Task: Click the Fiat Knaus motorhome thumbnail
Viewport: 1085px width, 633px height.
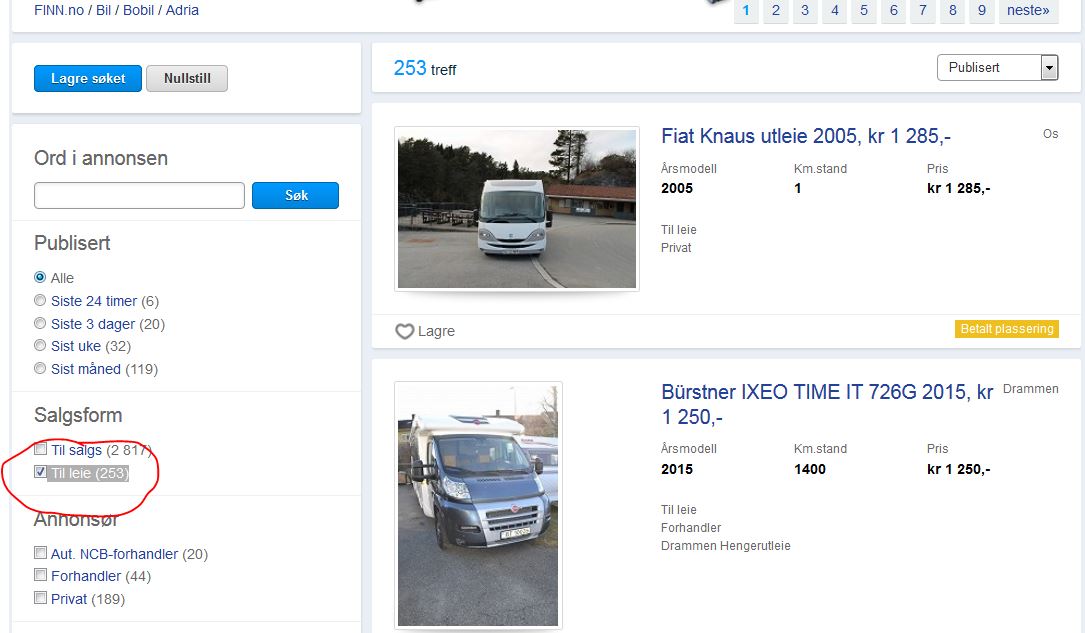Action: tap(517, 208)
